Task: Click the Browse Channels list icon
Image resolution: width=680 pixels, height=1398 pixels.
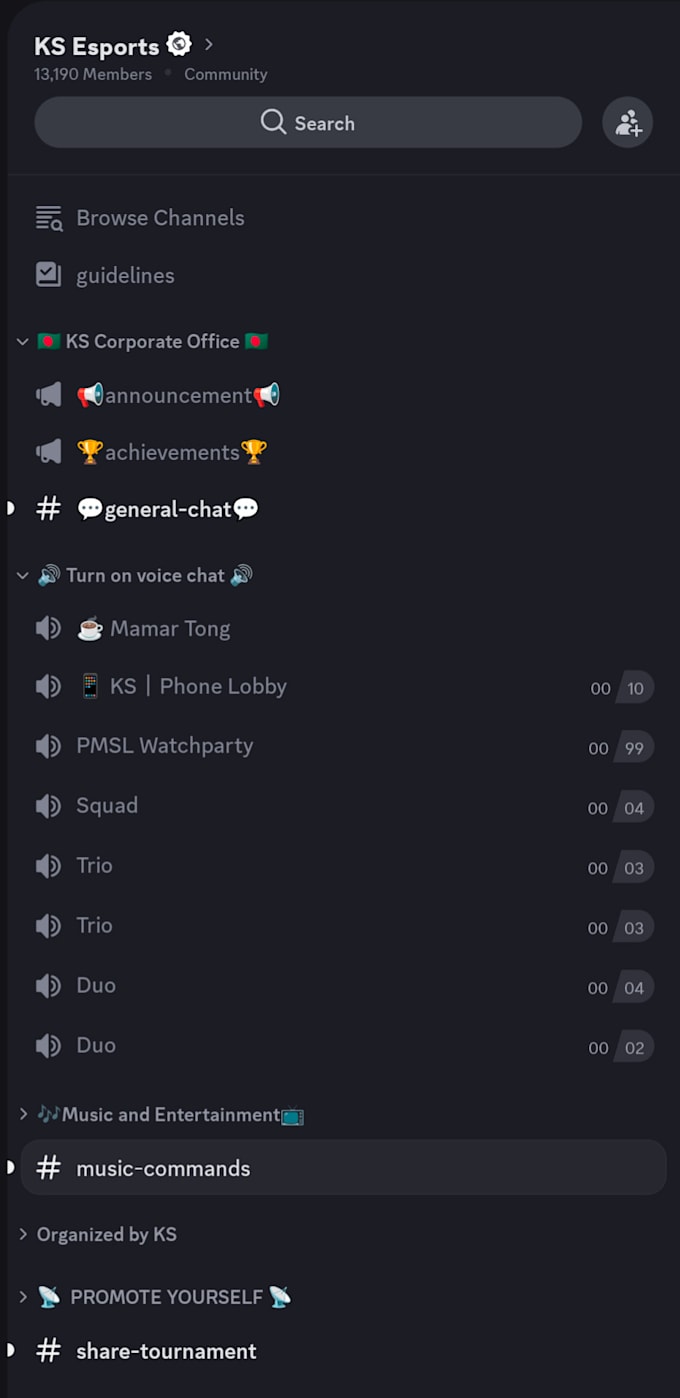Action: point(49,218)
